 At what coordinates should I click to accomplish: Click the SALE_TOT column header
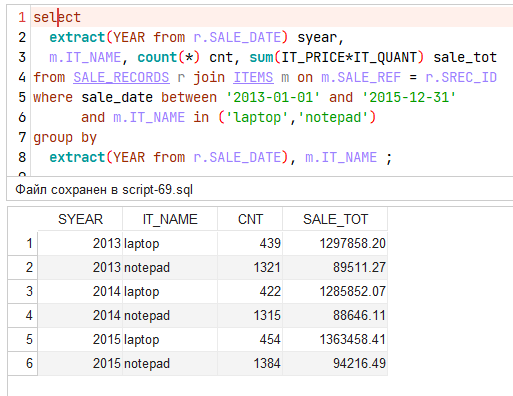click(x=335, y=219)
